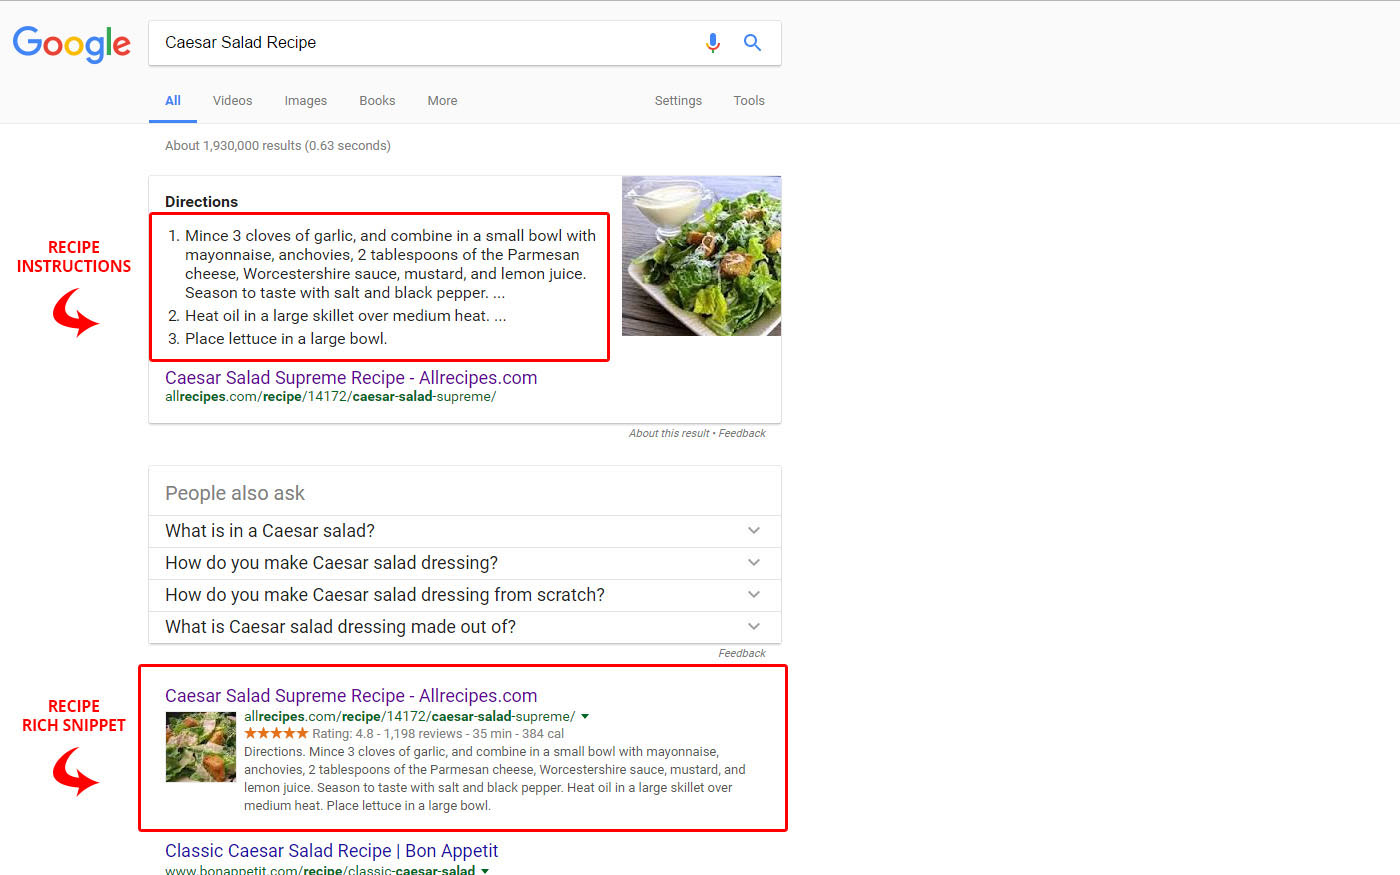Open Allrecipes Caesar Salad Supreme rich snippet title
Image resolution: width=1400 pixels, height=875 pixels.
(x=351, y=696)
